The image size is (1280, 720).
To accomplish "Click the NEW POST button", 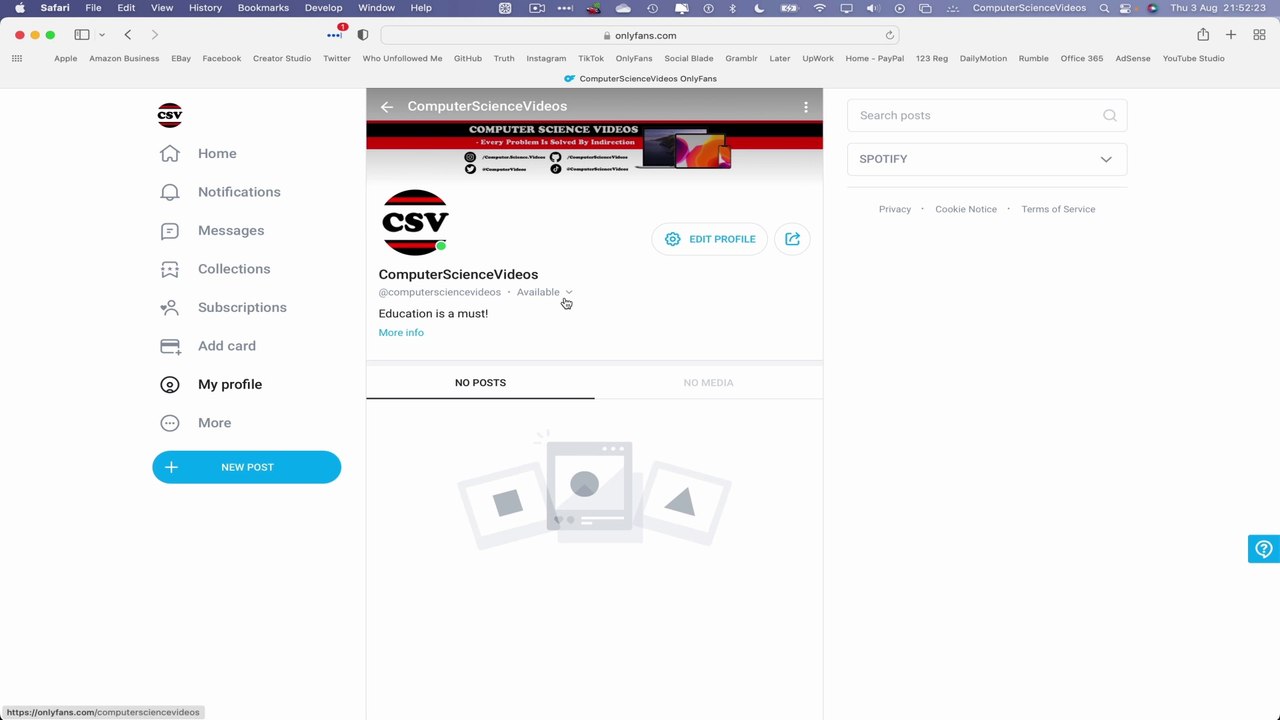I will 247,467.
